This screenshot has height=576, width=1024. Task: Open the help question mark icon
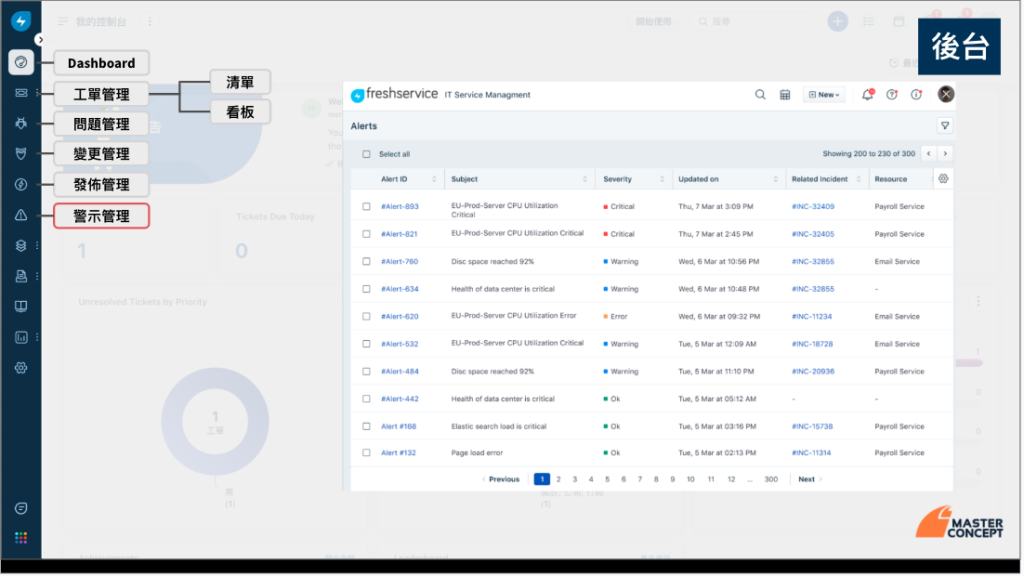[893, 95]
